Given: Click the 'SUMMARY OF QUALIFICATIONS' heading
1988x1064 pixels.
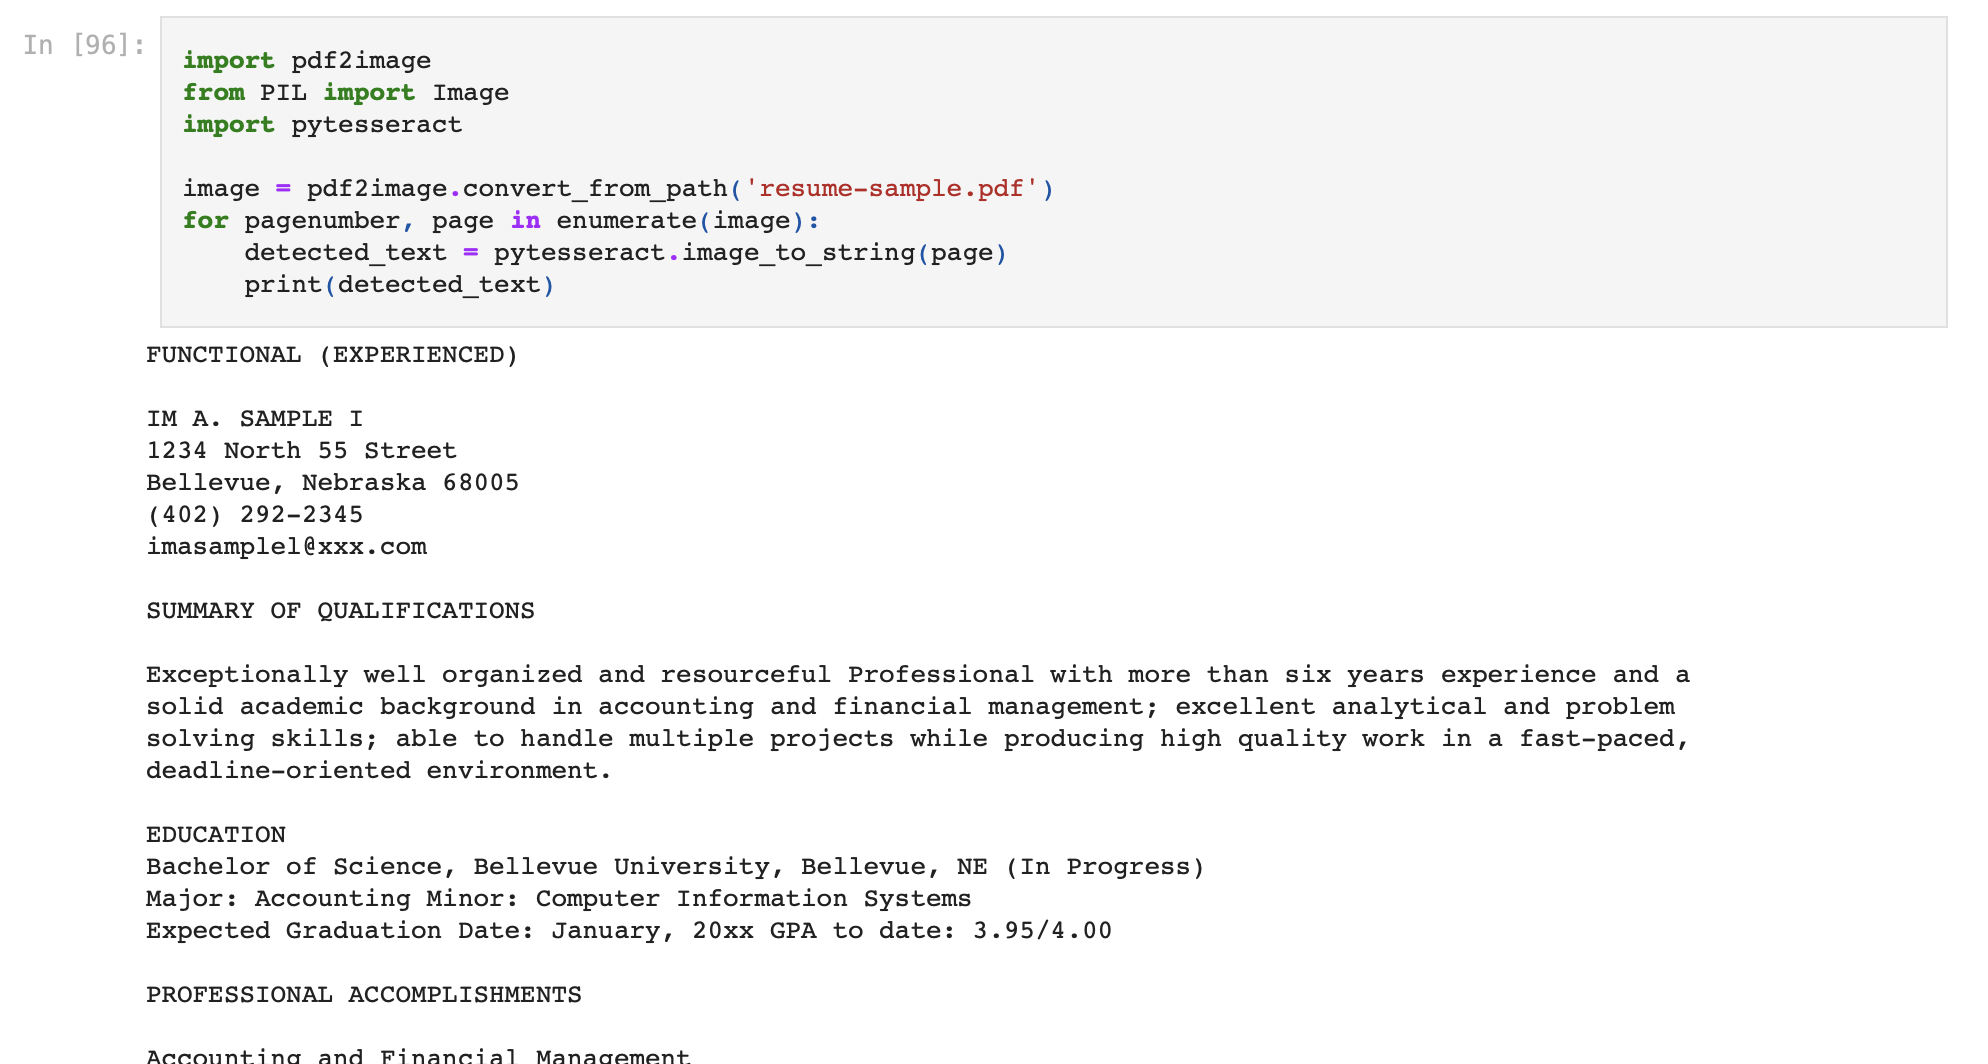Looking at the screenshot, I should pyautogui.click(x=340, y=611).
